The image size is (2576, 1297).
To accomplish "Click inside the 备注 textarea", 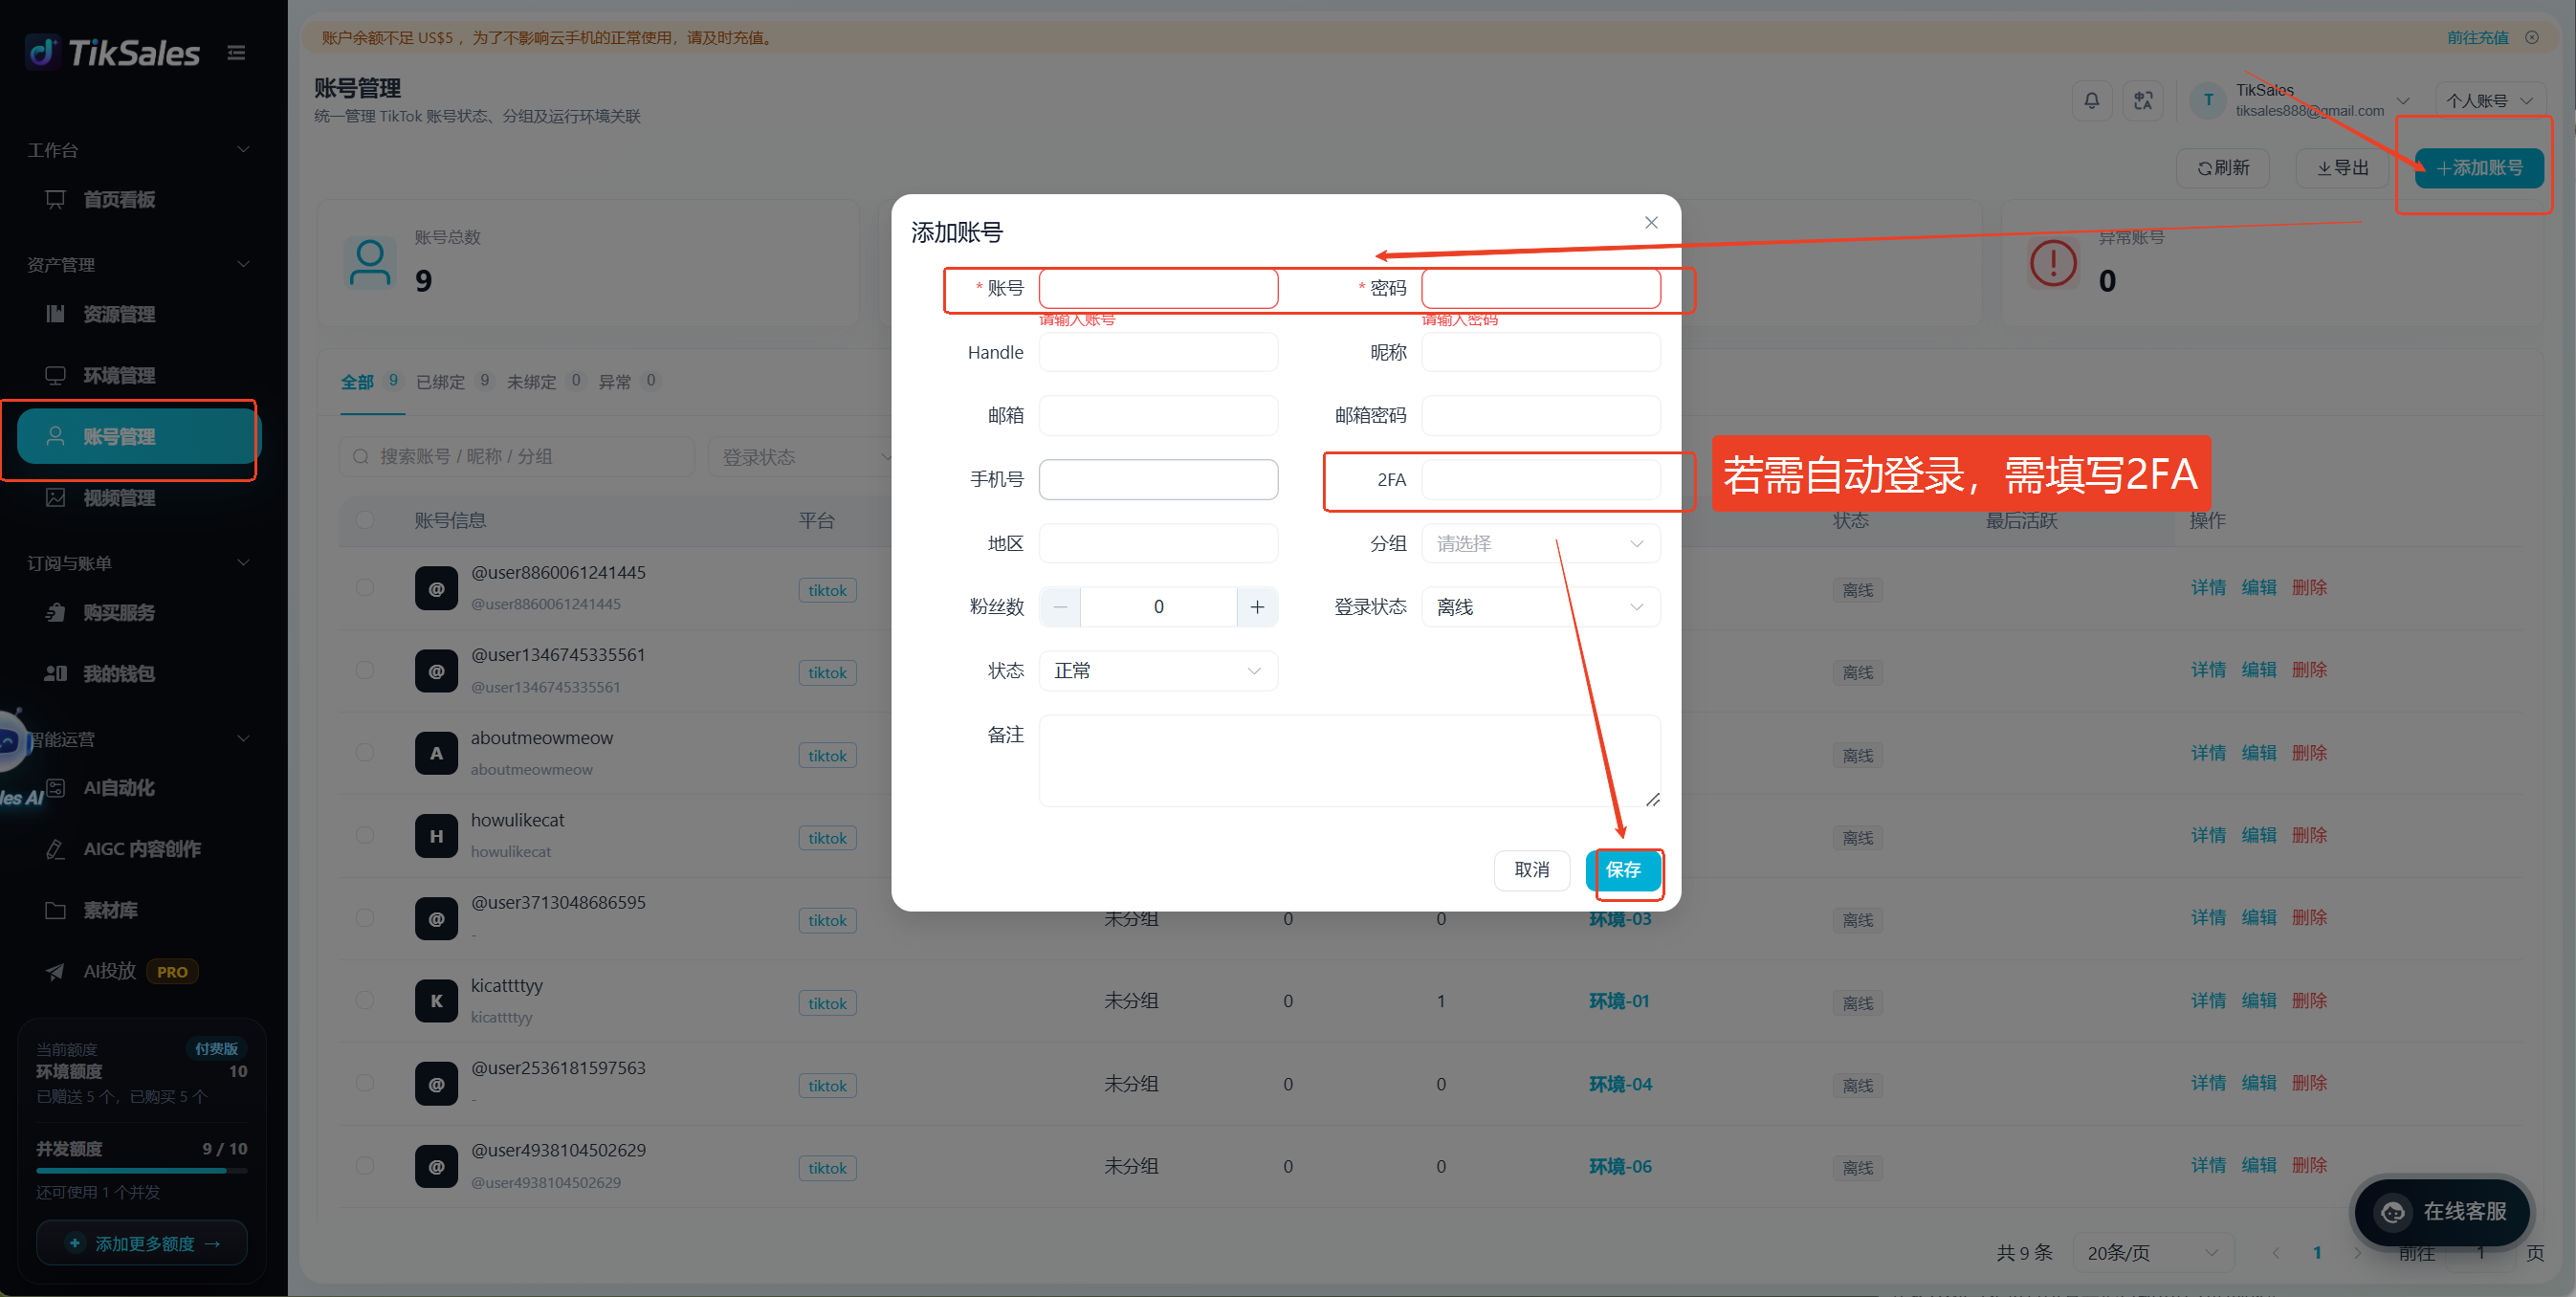I will pos(1349,760).
